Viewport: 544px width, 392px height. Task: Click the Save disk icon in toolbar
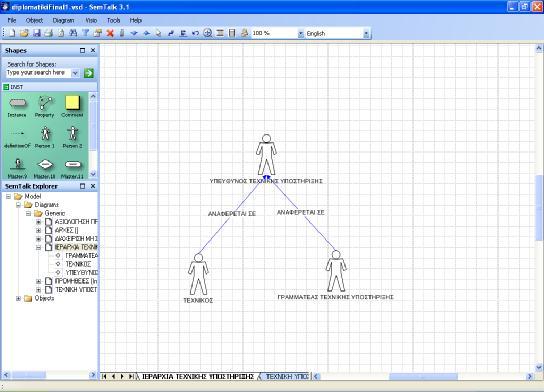[x=37, y=33]
